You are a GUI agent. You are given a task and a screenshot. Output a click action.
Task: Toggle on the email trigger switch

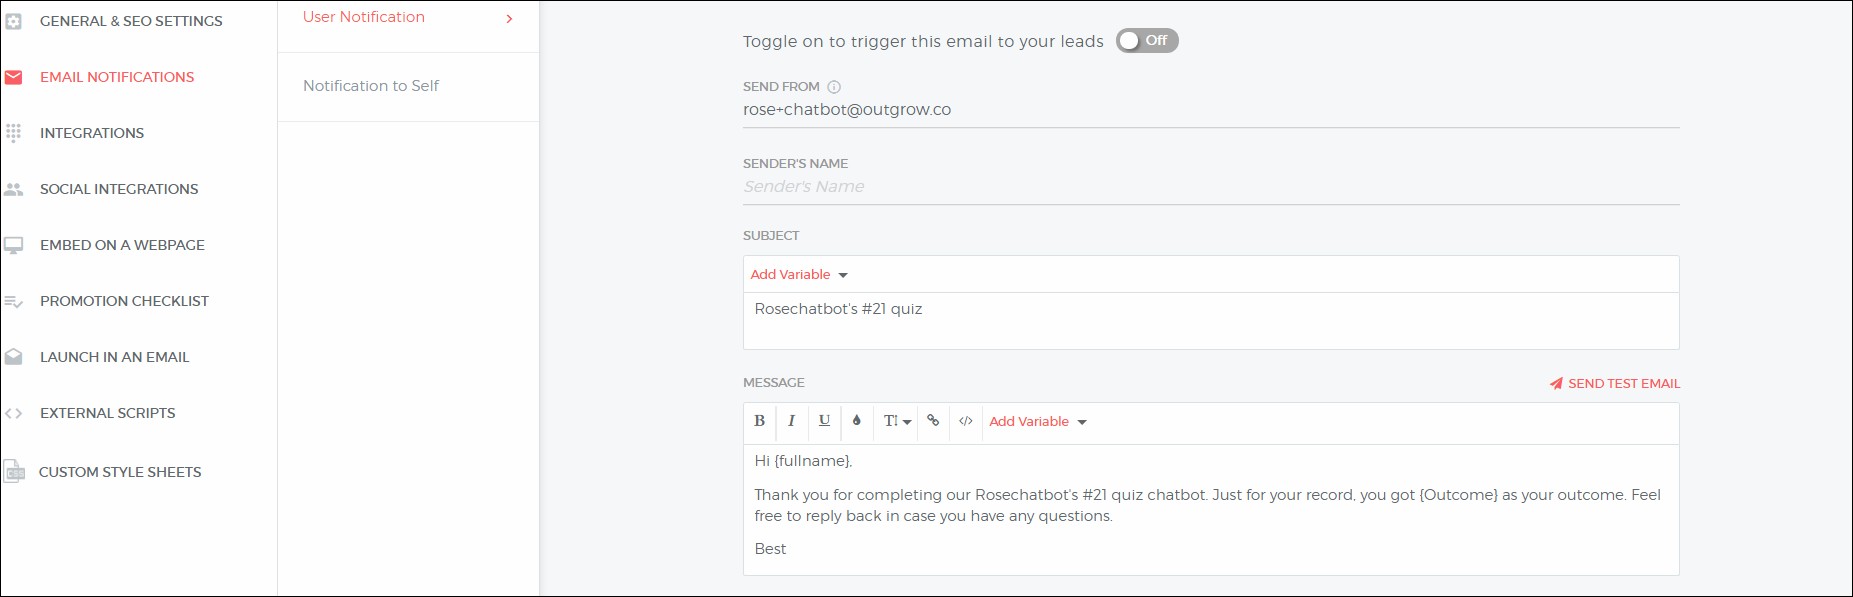point(1147,41)
